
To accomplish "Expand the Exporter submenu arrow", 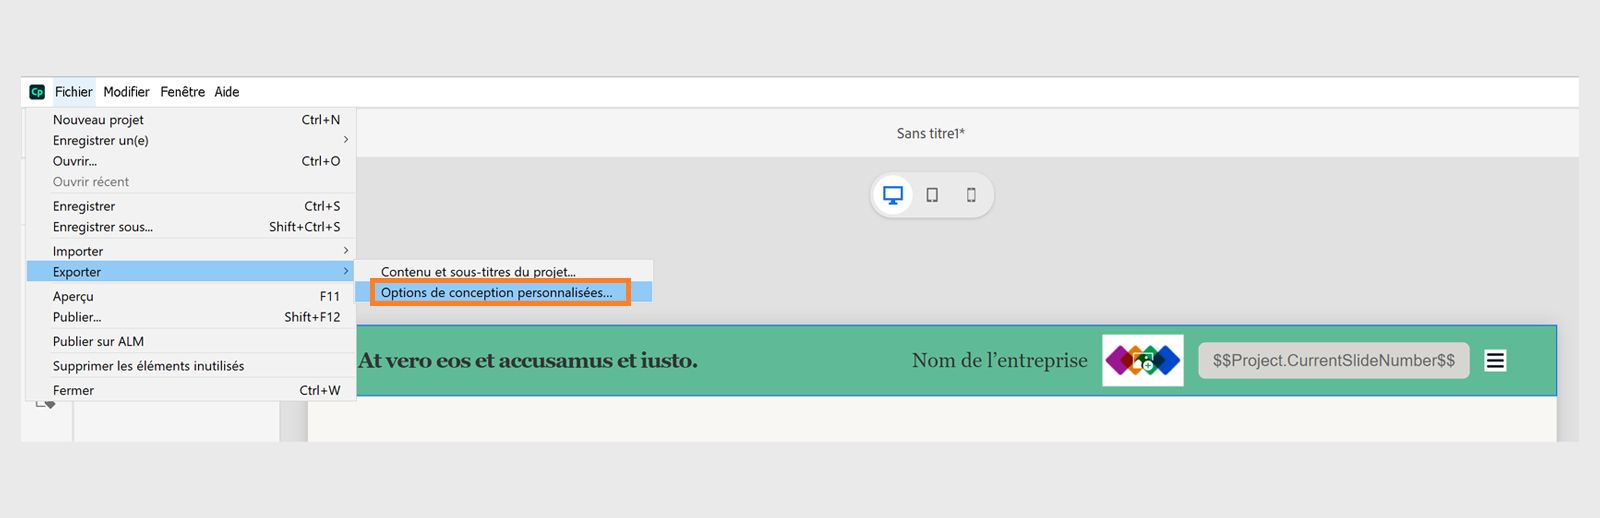I will pos(346,272).
